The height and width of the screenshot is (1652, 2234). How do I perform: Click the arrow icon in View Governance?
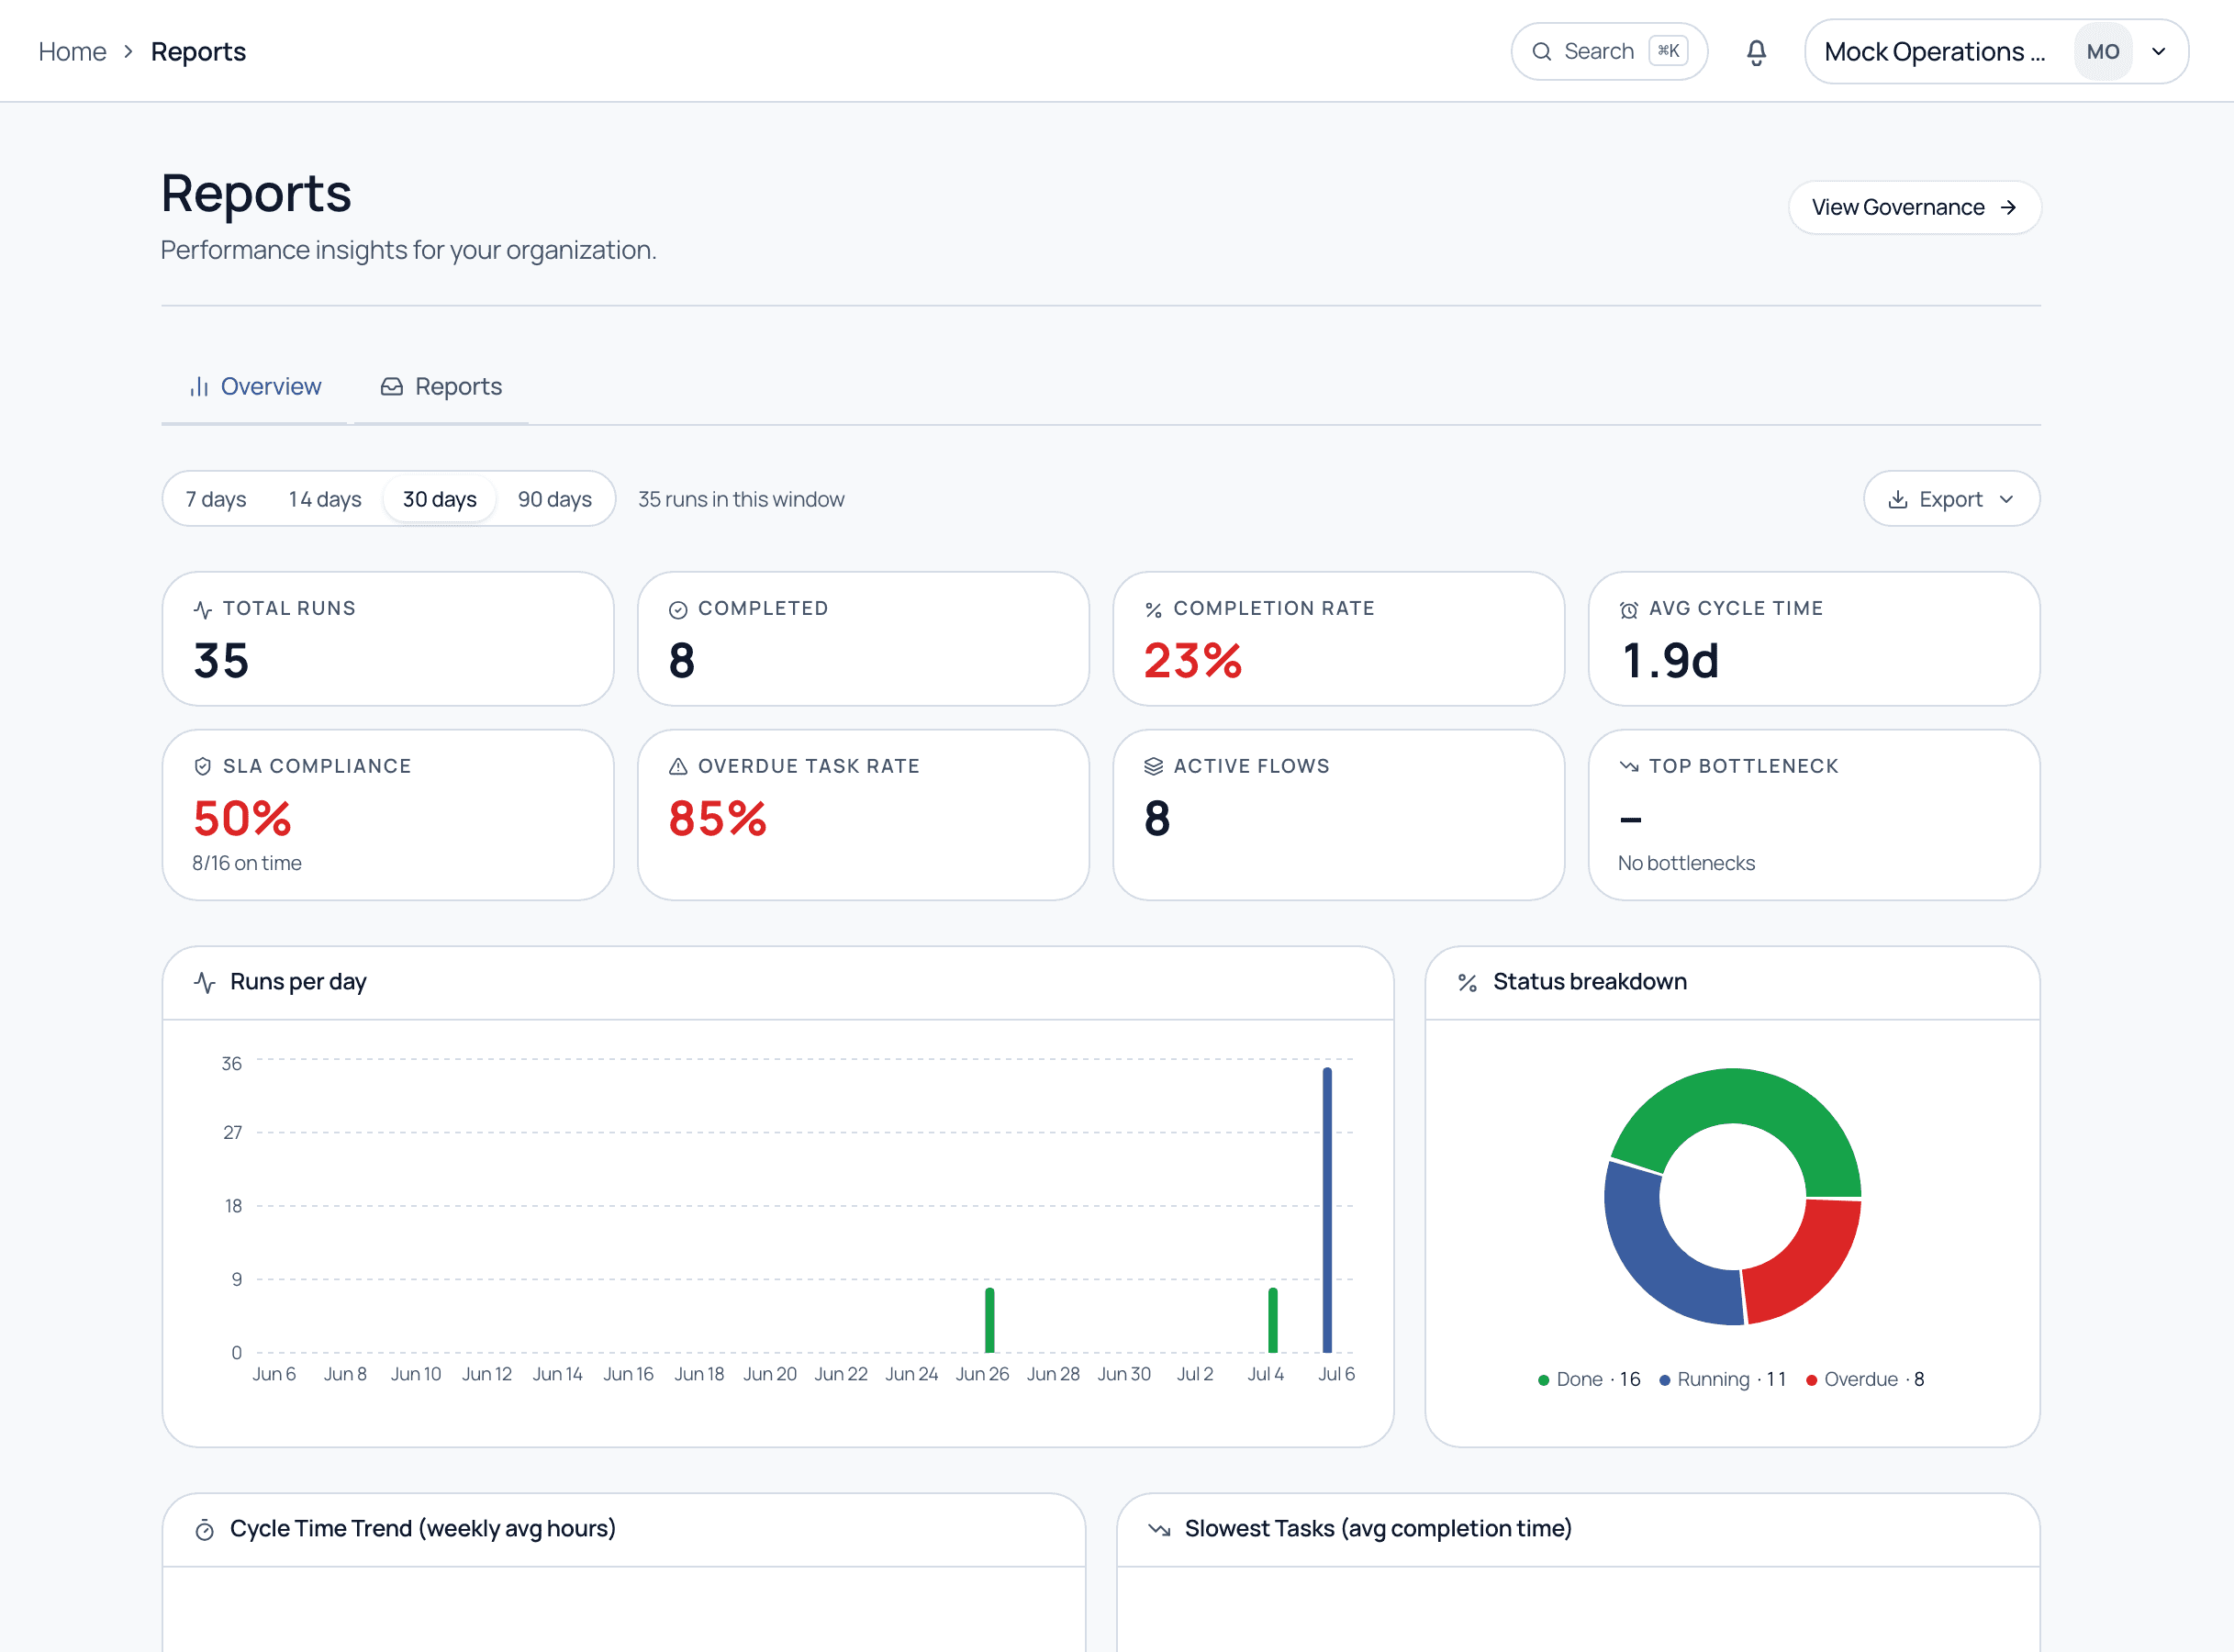[2008, 208]
